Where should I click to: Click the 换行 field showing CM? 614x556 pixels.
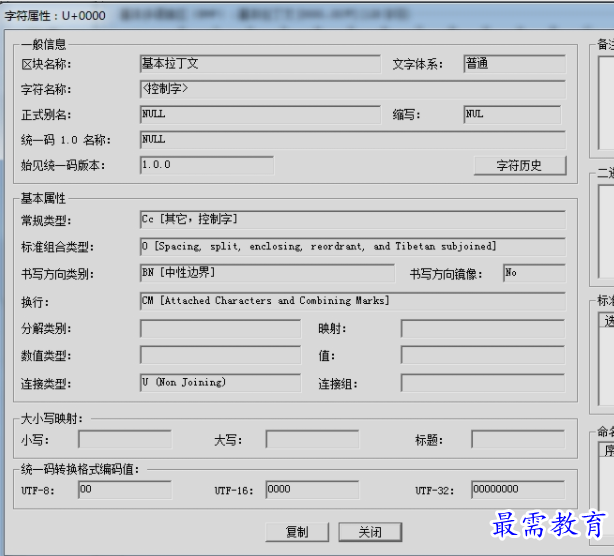click(352, 301)
